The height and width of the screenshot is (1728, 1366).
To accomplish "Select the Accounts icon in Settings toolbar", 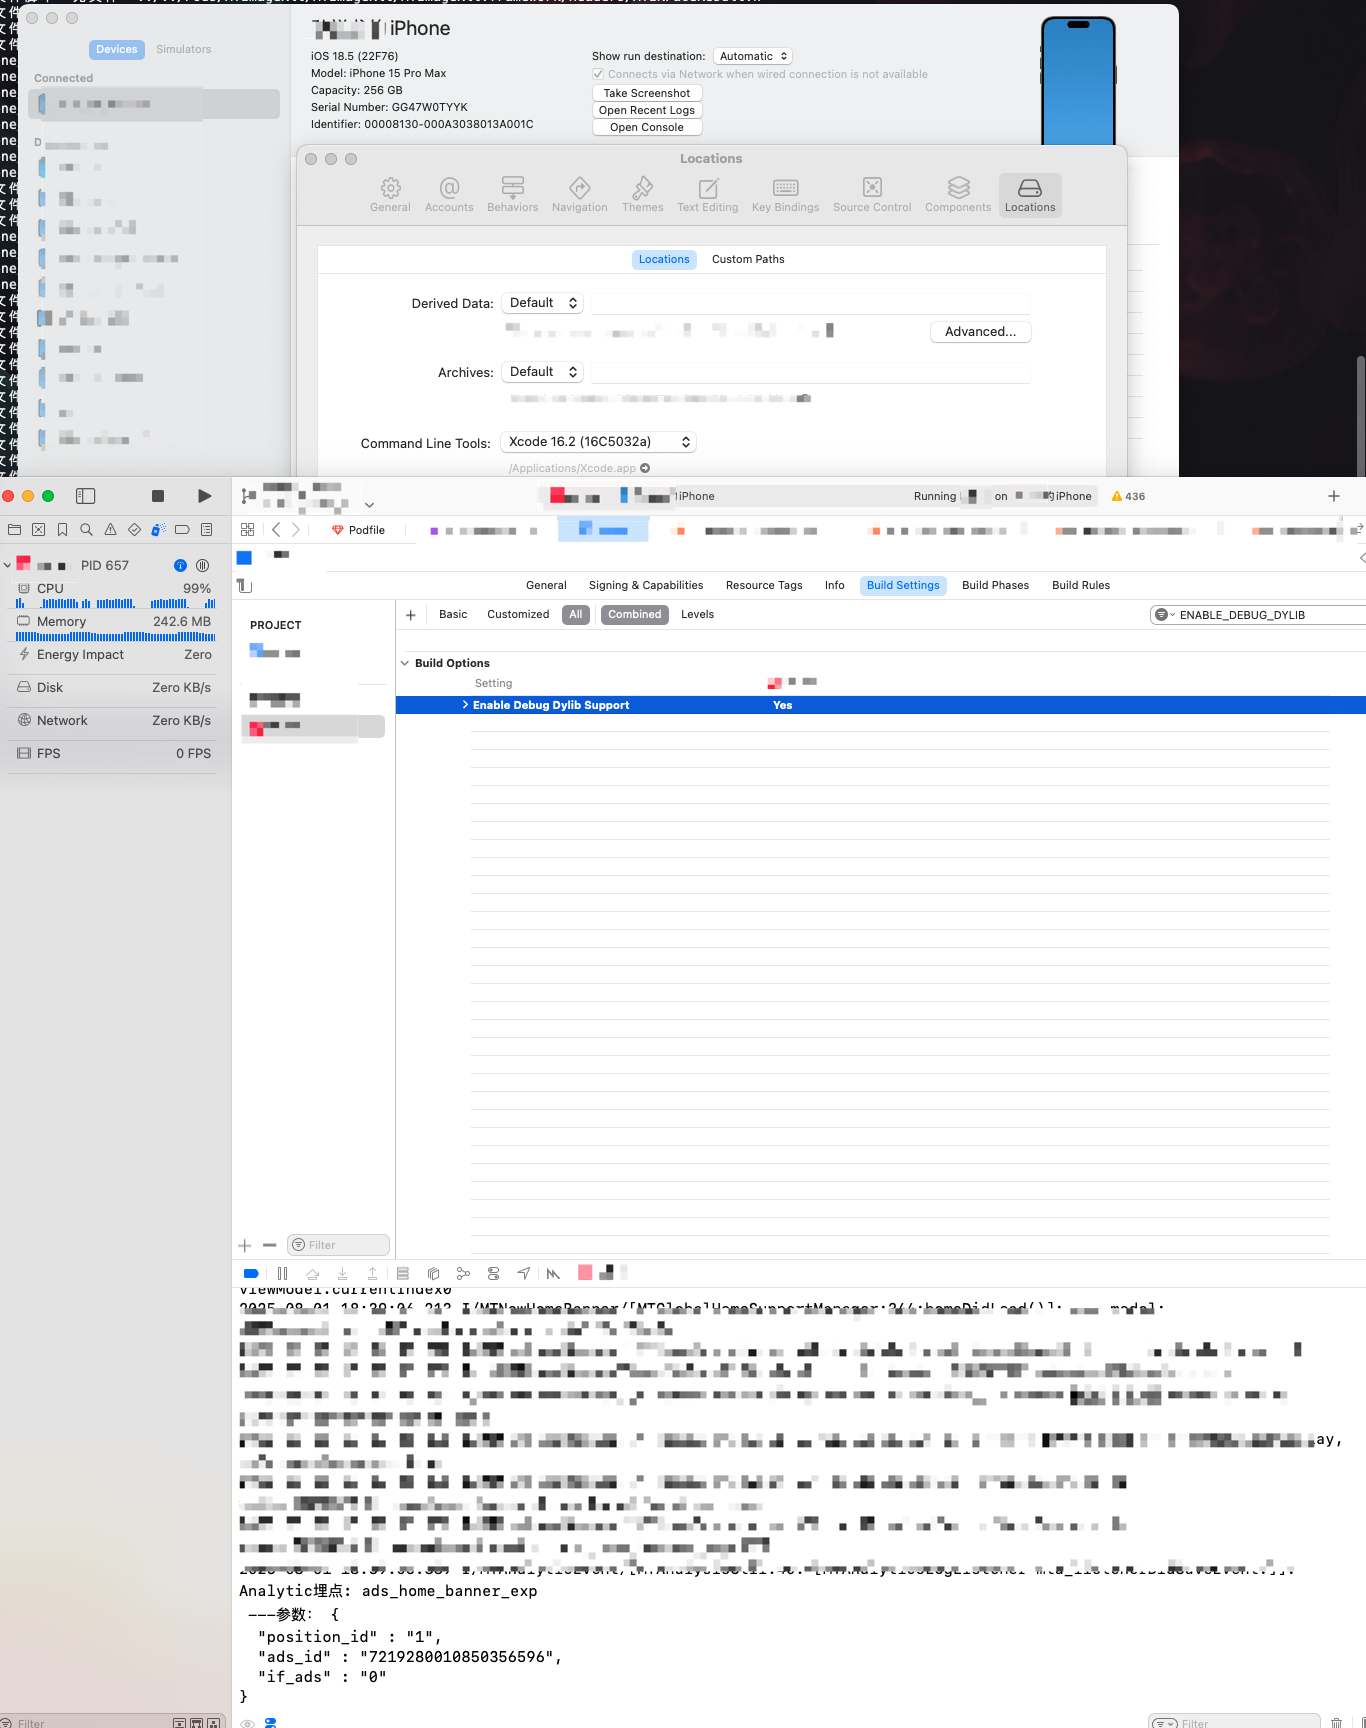I will click(x=449, y=195).
